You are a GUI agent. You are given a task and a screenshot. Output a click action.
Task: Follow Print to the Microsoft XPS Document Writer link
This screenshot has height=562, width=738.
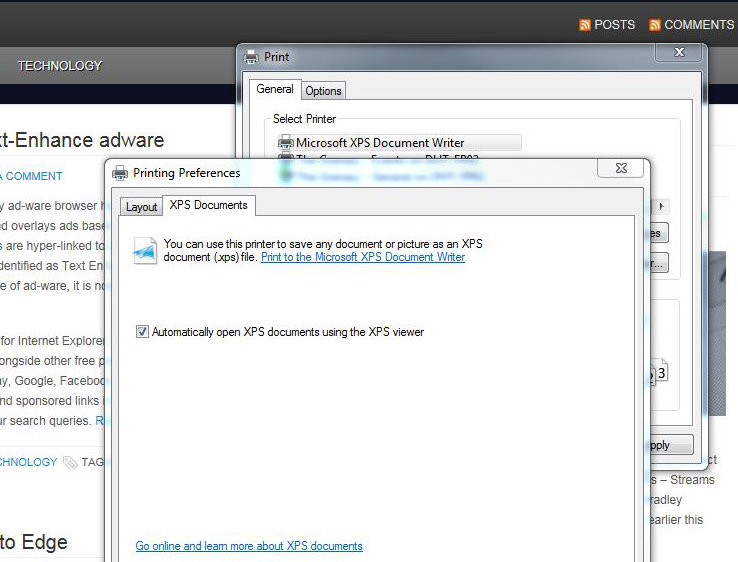tap(363, 257)
